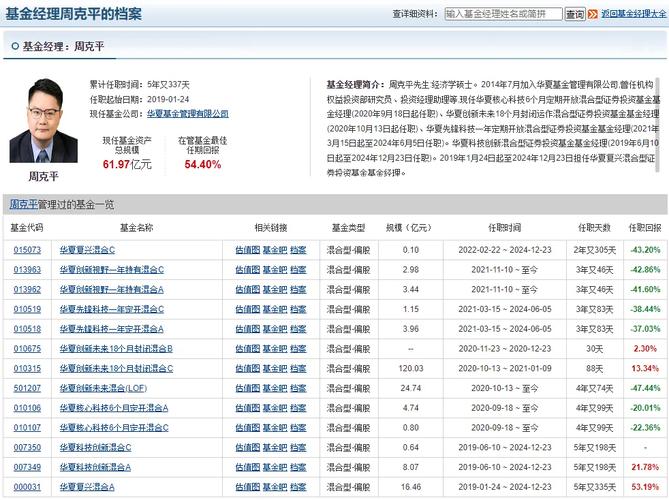This screenshot has height=500, width=669.
Task: Open 基金吧 for fund 501207
Action: coord(275,388)
